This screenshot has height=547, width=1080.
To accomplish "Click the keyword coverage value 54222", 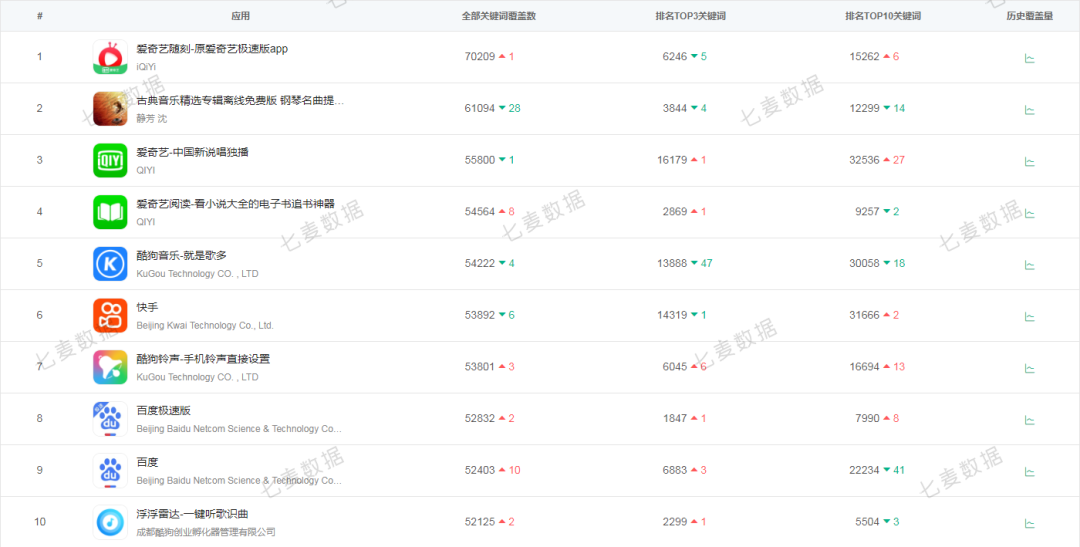I will point(480,263).
